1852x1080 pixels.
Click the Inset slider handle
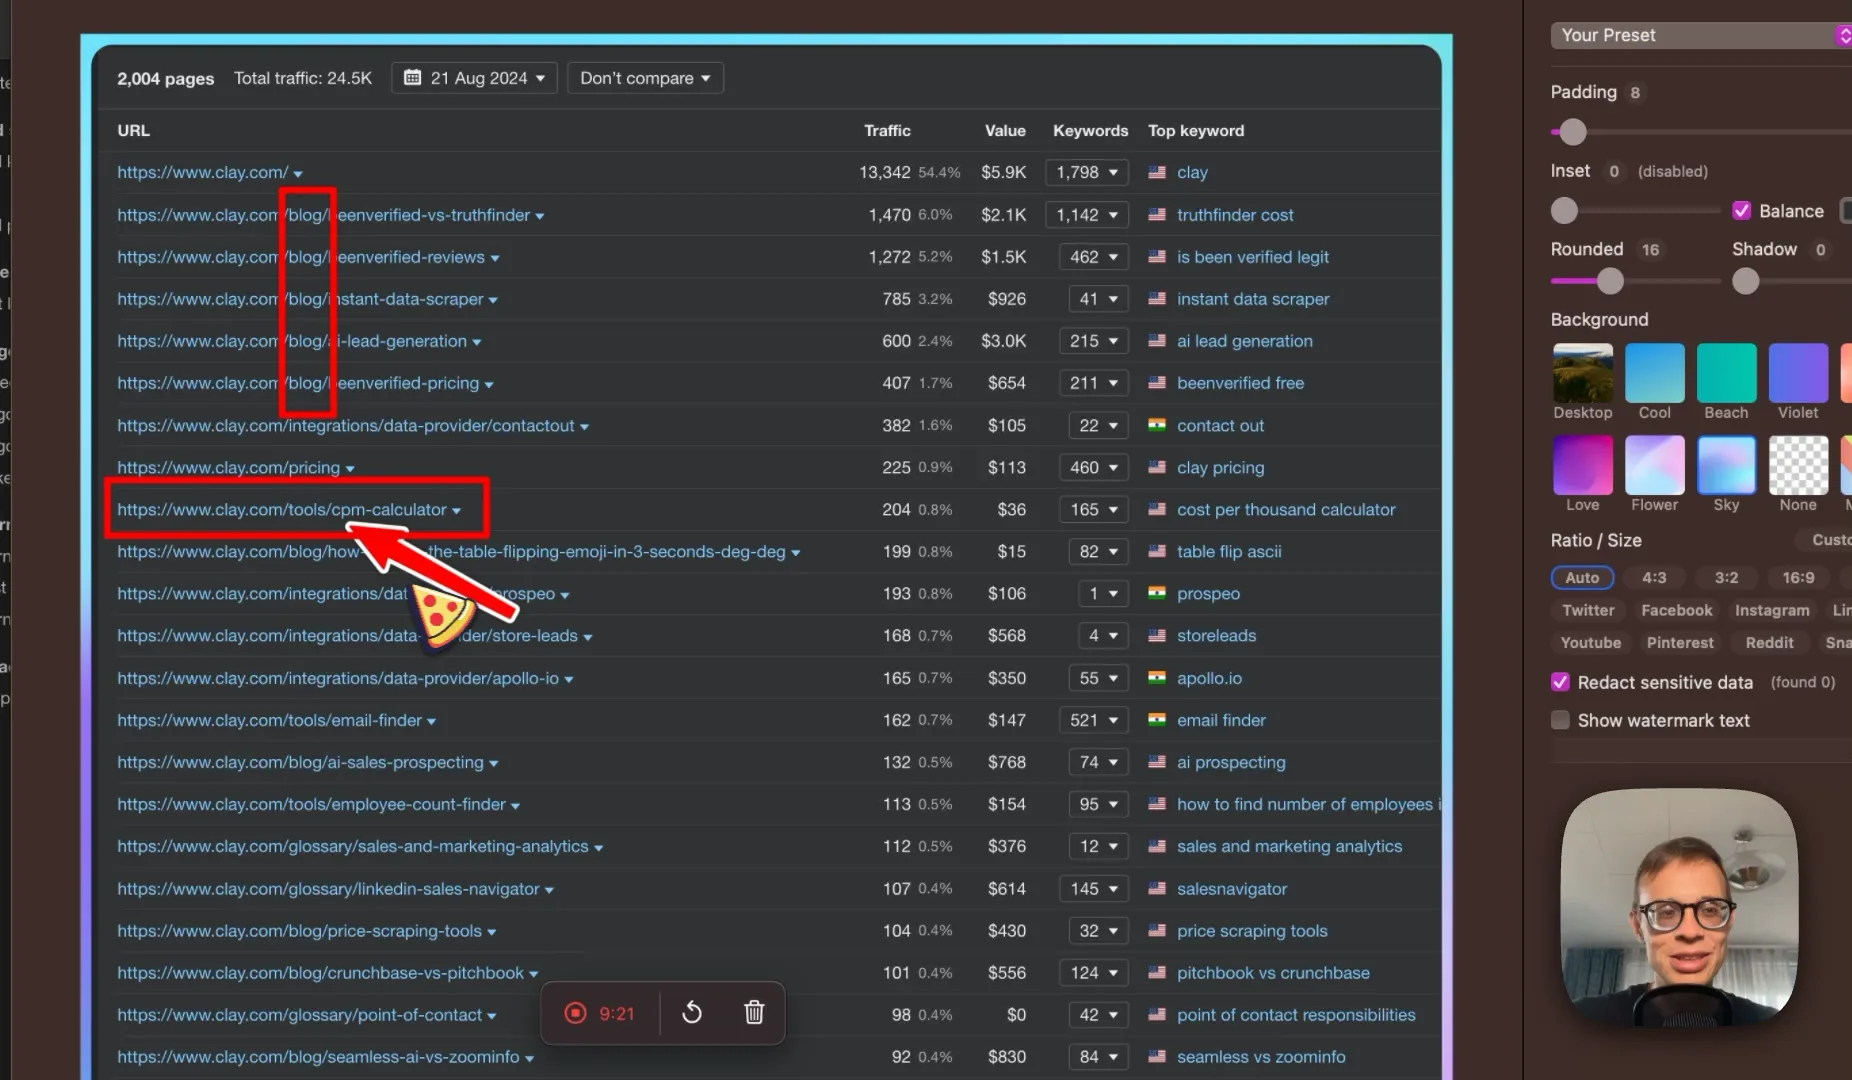click(1564, 211)
